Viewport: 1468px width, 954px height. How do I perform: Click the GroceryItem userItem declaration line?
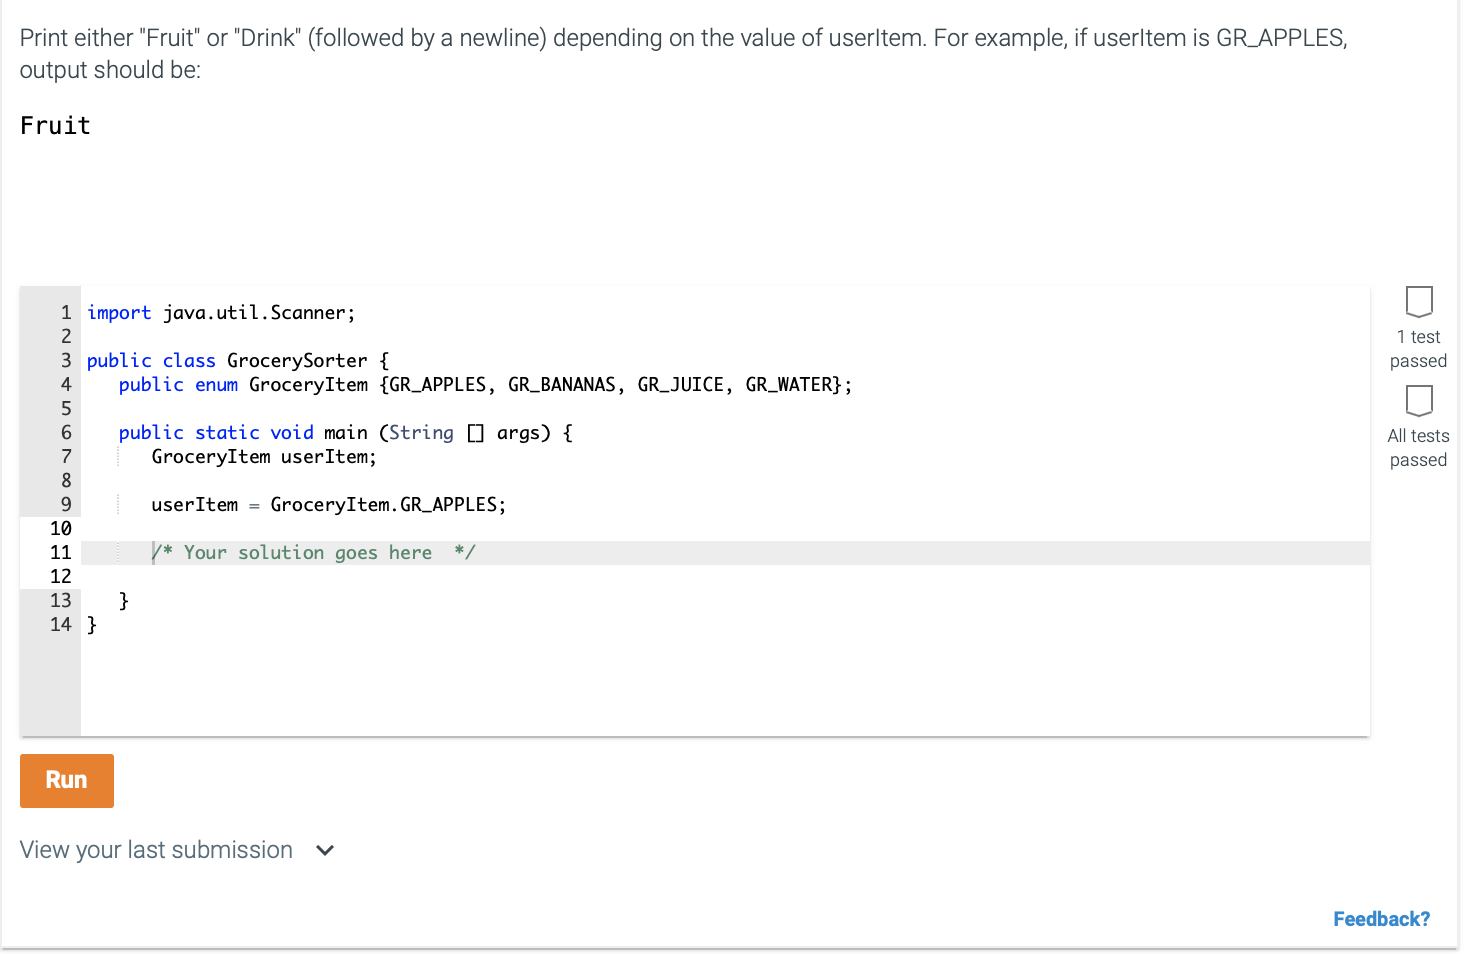[x=264, y=457]
